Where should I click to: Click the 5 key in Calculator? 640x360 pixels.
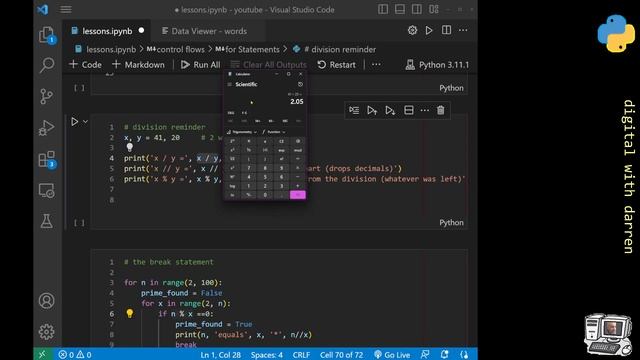(265, 177)
